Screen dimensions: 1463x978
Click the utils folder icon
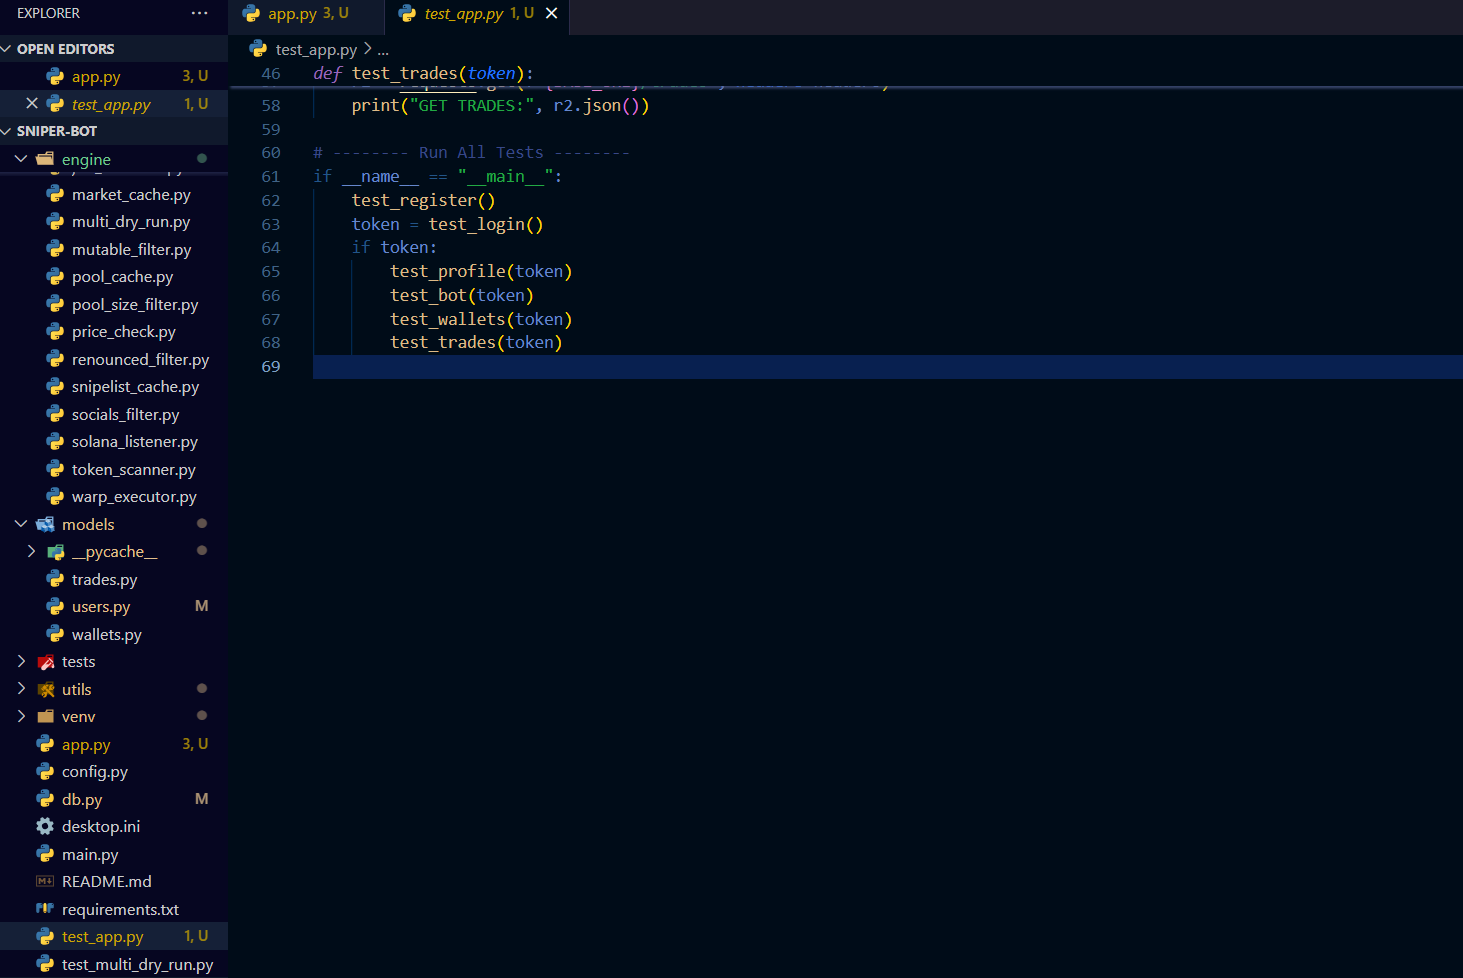point(46,689)
